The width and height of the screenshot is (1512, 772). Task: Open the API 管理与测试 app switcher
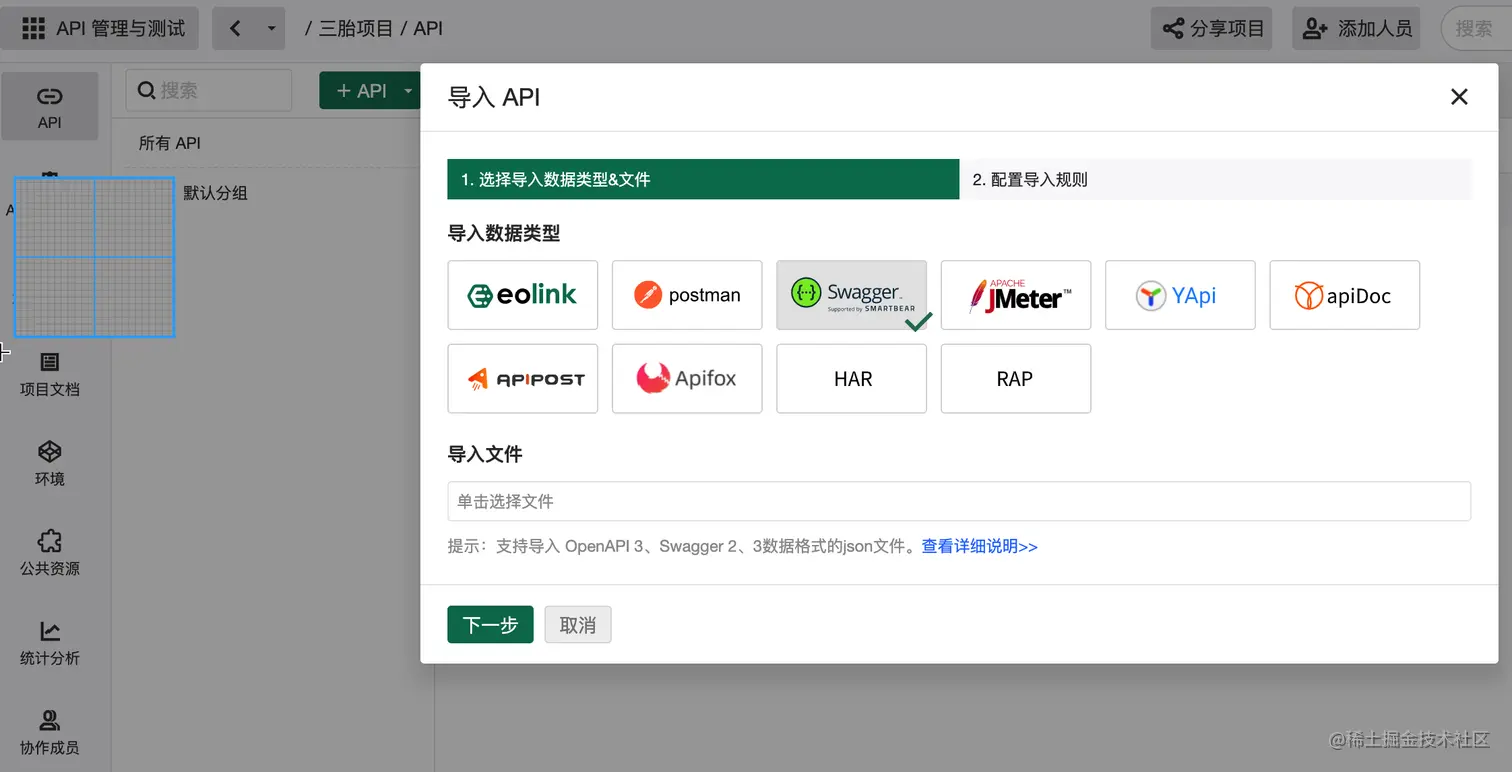100,28
